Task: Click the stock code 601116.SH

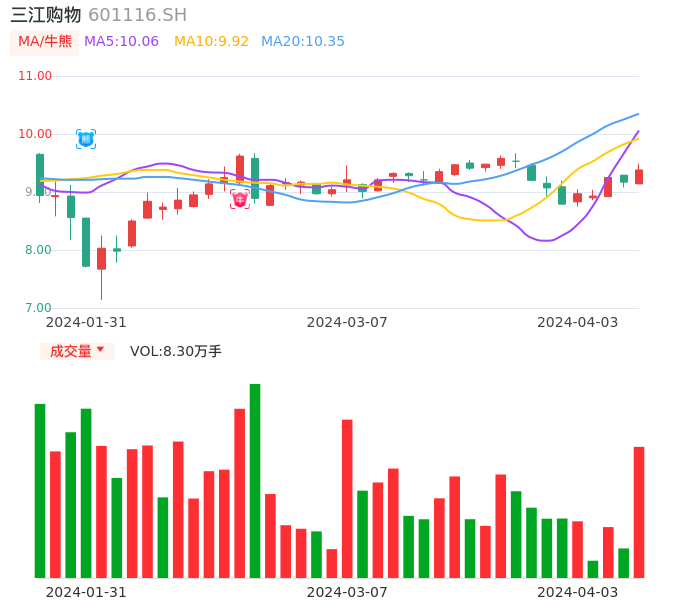Action: tap(137, 15)
